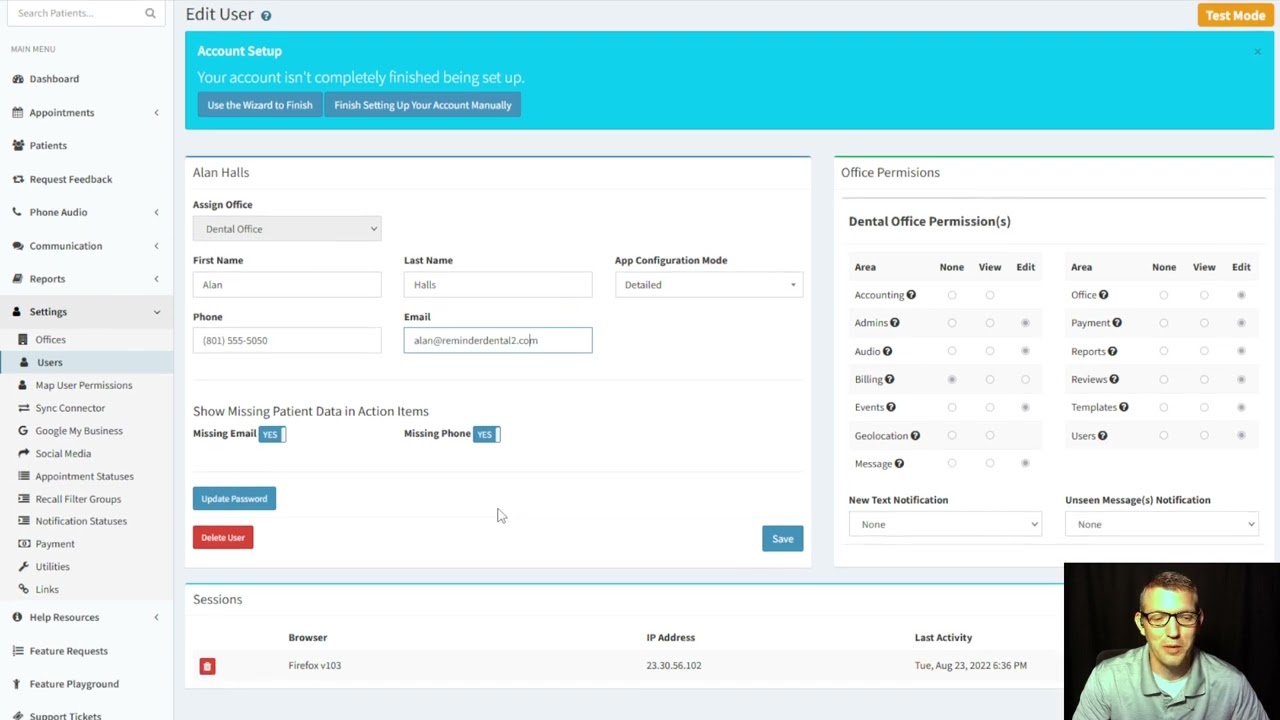
Task: Click the Payment permission help icon
Action: 1117,323
